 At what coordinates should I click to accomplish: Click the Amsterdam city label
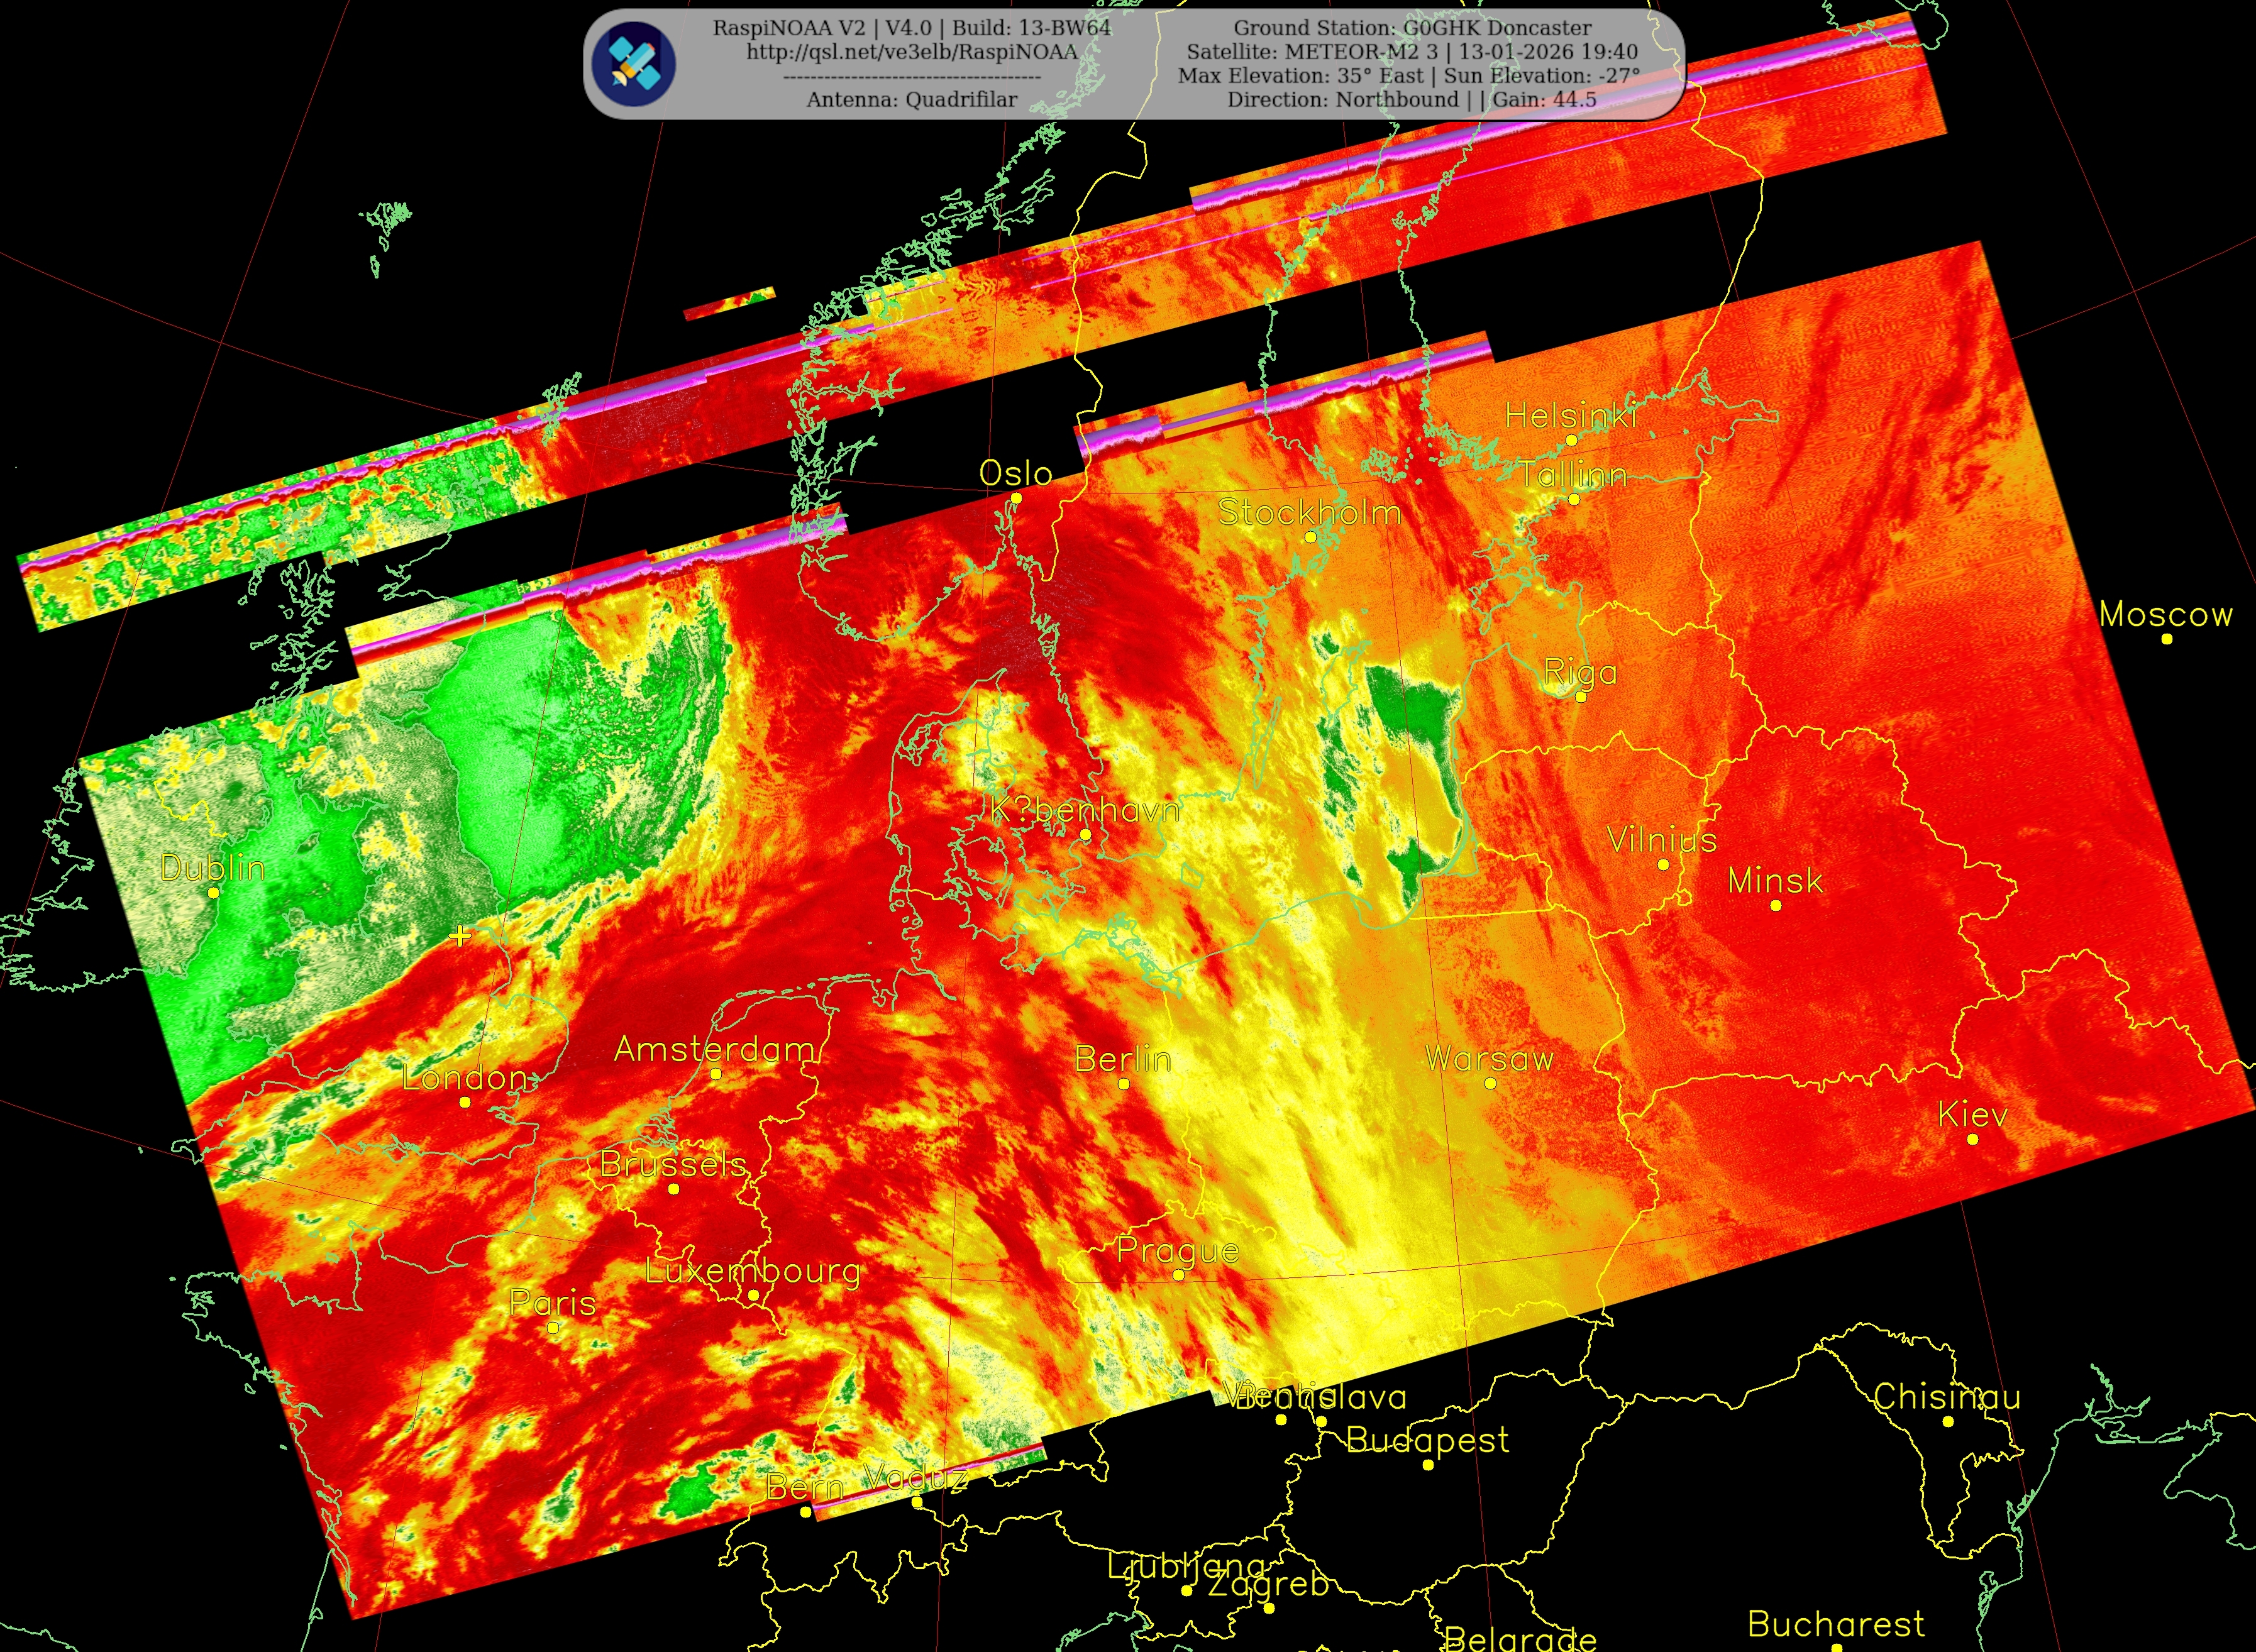click(x=715, y=1049)
